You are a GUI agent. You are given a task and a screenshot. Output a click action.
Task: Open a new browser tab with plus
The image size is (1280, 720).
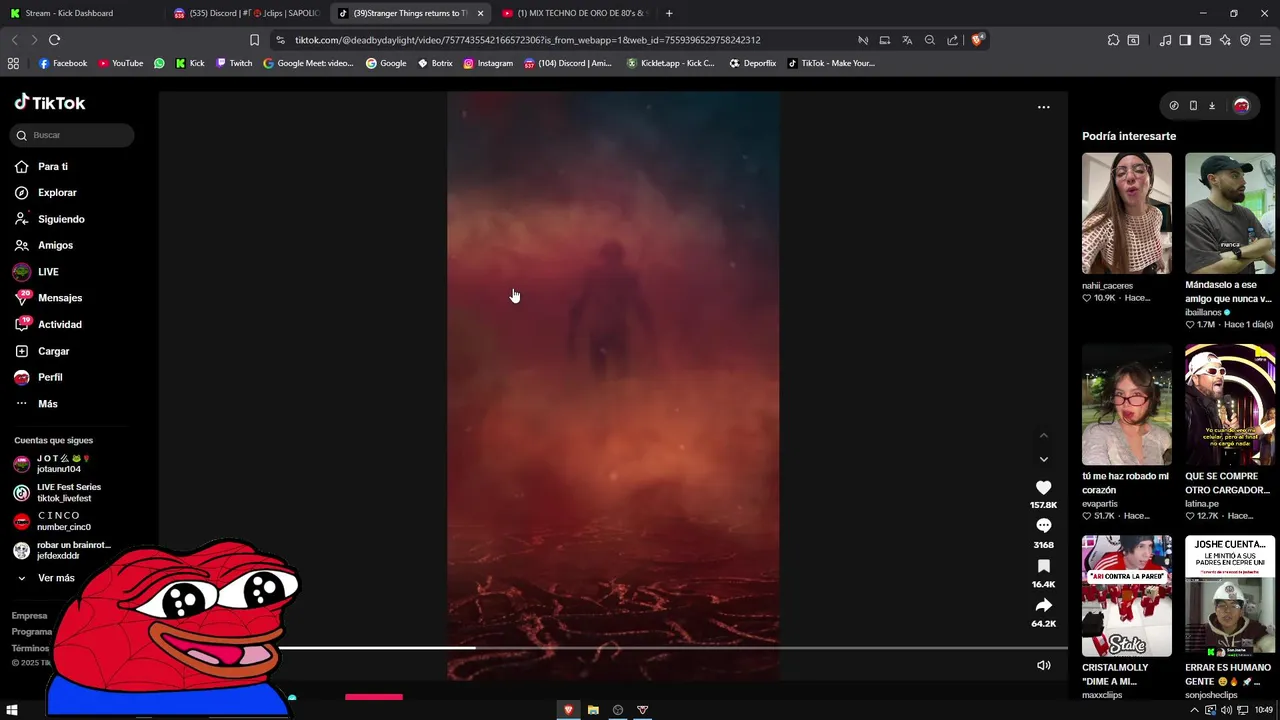669,13
